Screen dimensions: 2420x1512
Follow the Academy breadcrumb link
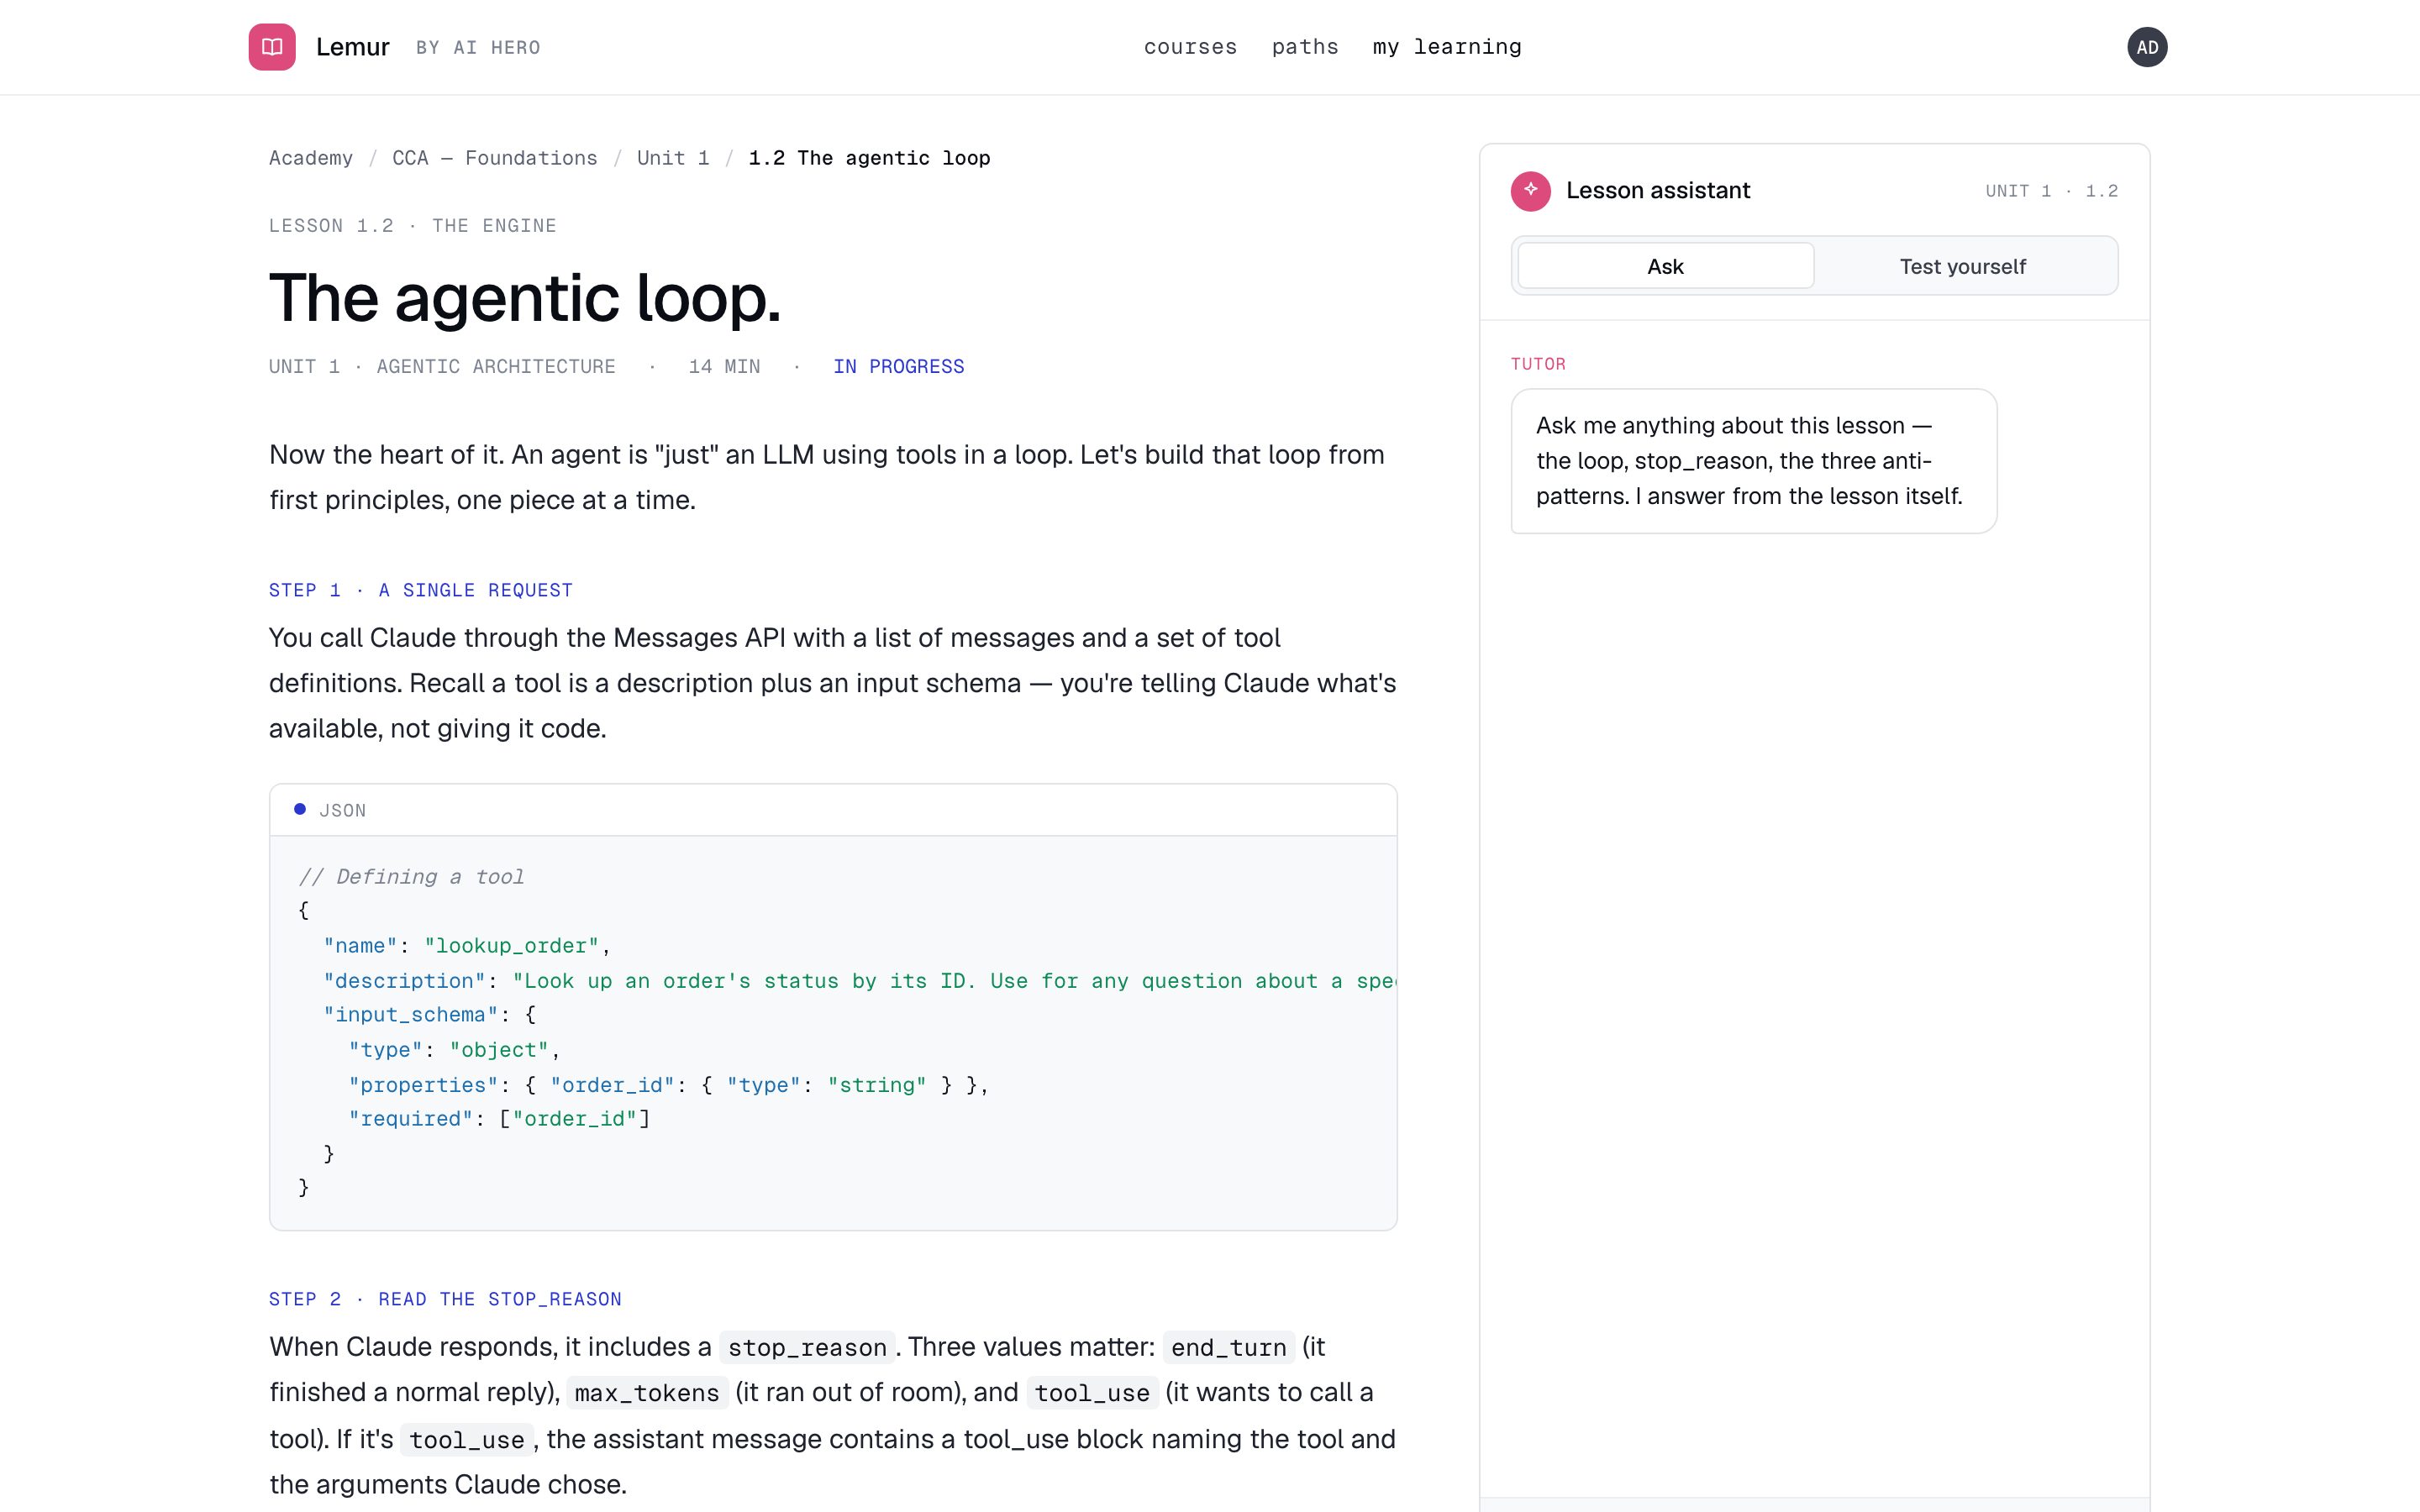tap(311, 158)
